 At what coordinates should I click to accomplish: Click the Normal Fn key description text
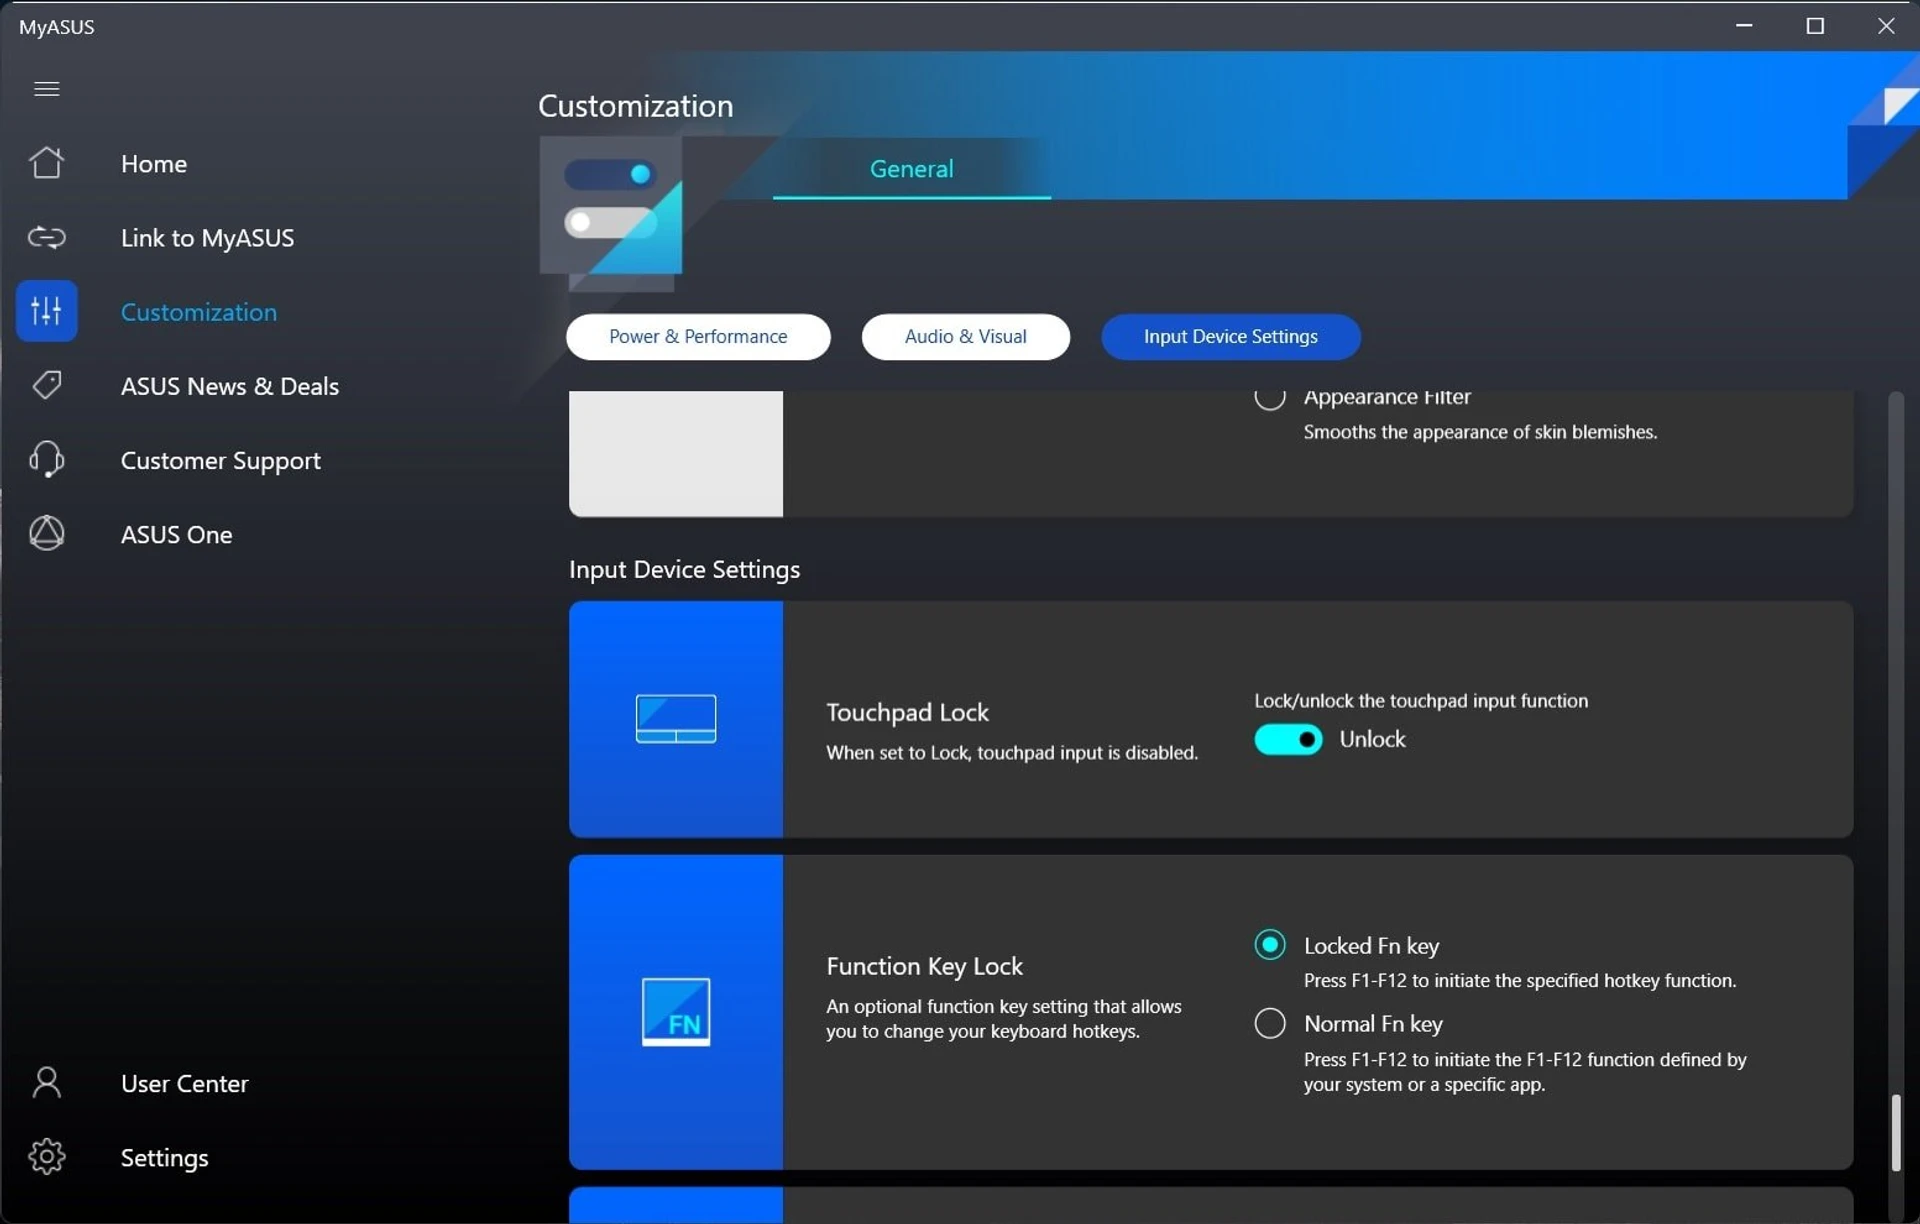coord(1525,1071)
